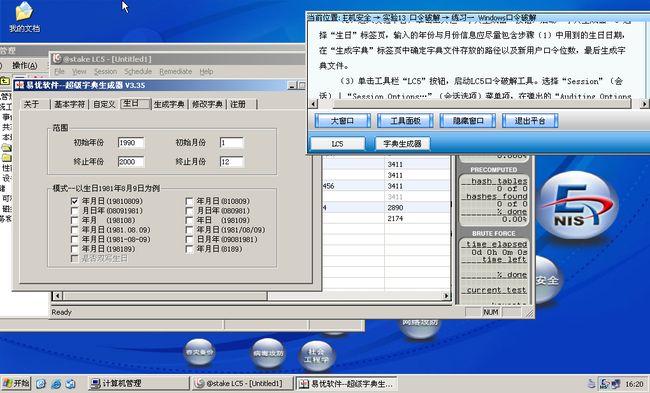Switch to the 生成字典 tab
This screenshot has width=650, height=393.
tap(169, 104)
